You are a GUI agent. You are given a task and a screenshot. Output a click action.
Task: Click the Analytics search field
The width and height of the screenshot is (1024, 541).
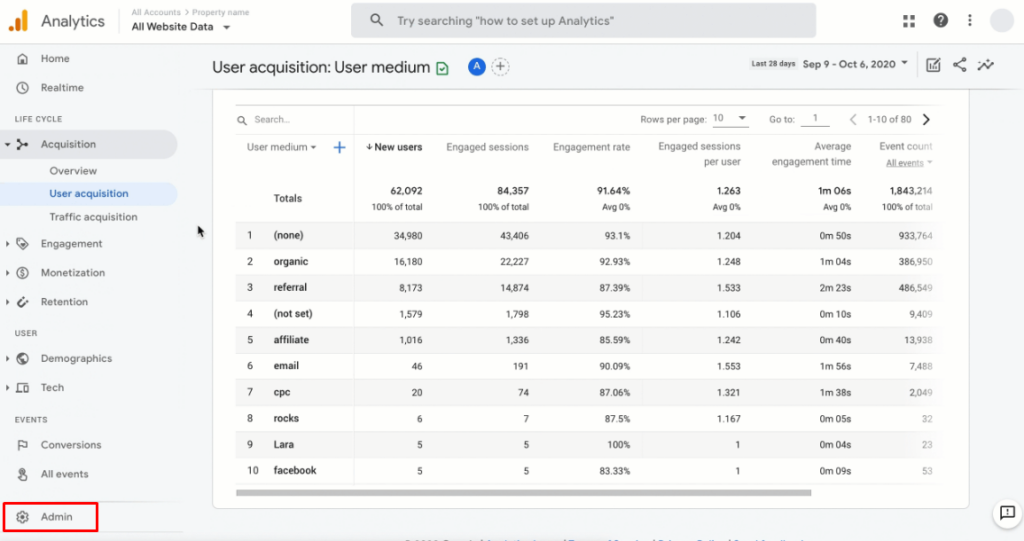coord(583,20)
